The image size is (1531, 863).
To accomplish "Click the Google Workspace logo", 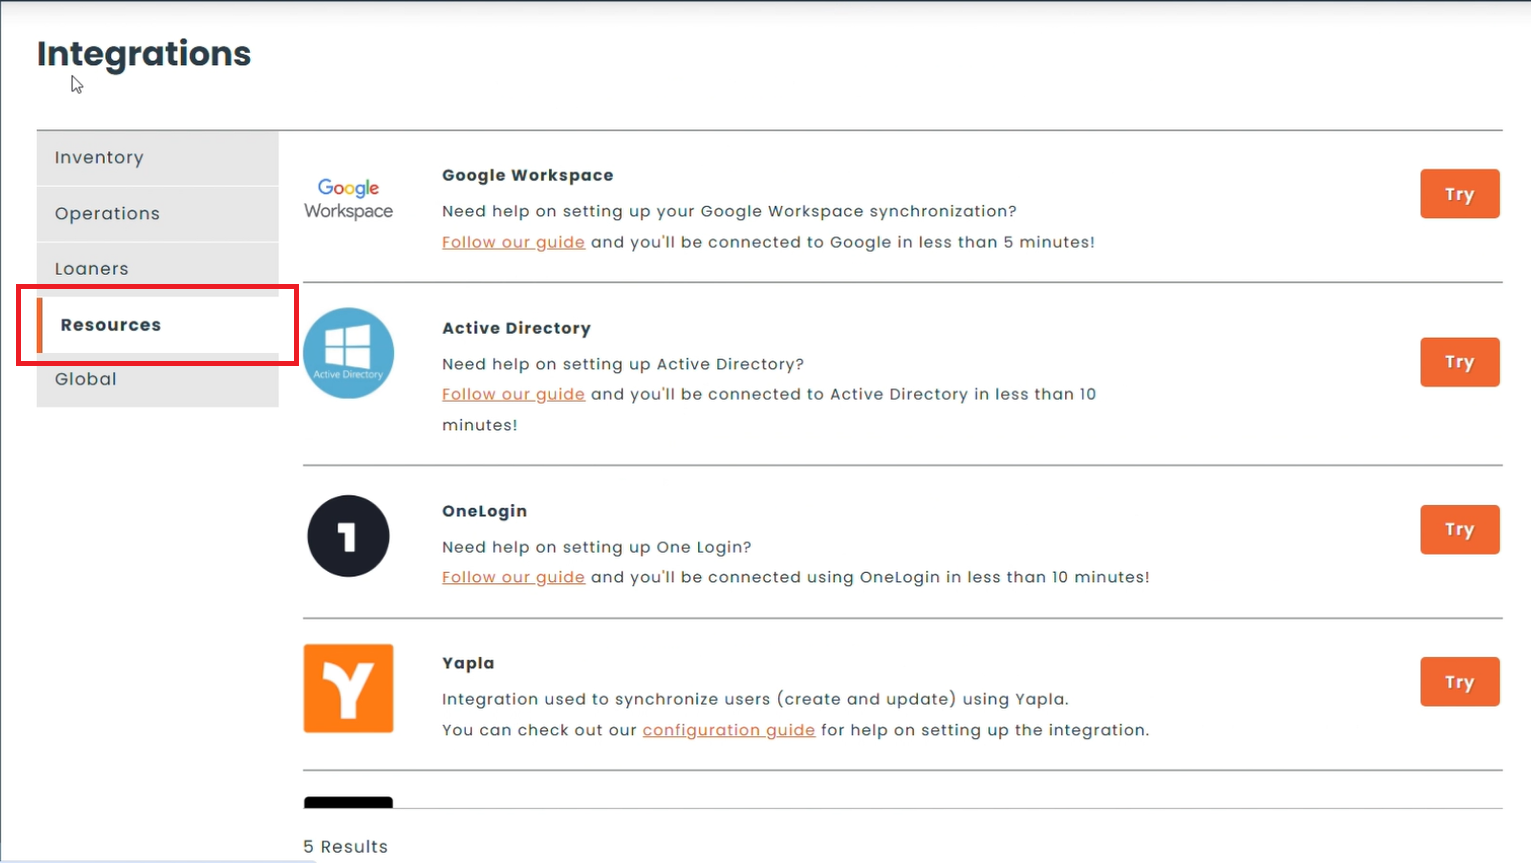I will [x=348, y=199].
